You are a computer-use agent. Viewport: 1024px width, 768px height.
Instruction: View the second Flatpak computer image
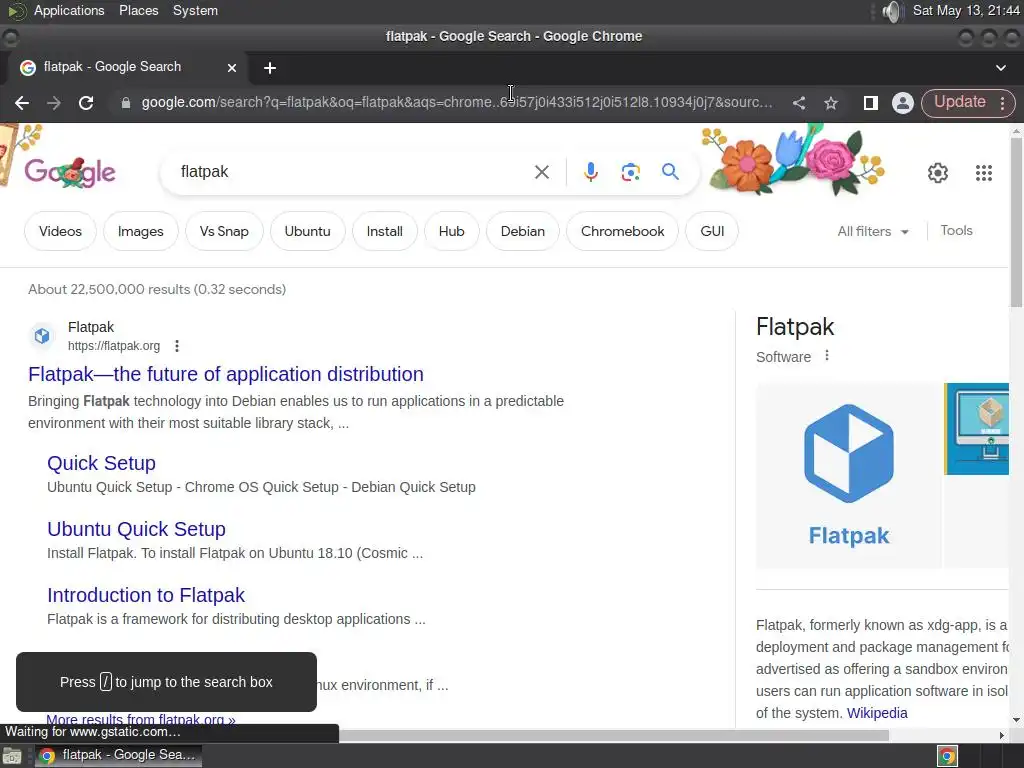(x=976, y=429)
